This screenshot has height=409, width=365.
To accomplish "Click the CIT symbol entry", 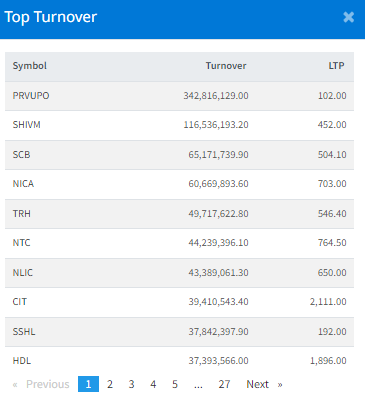I will [x=20, y=302].
